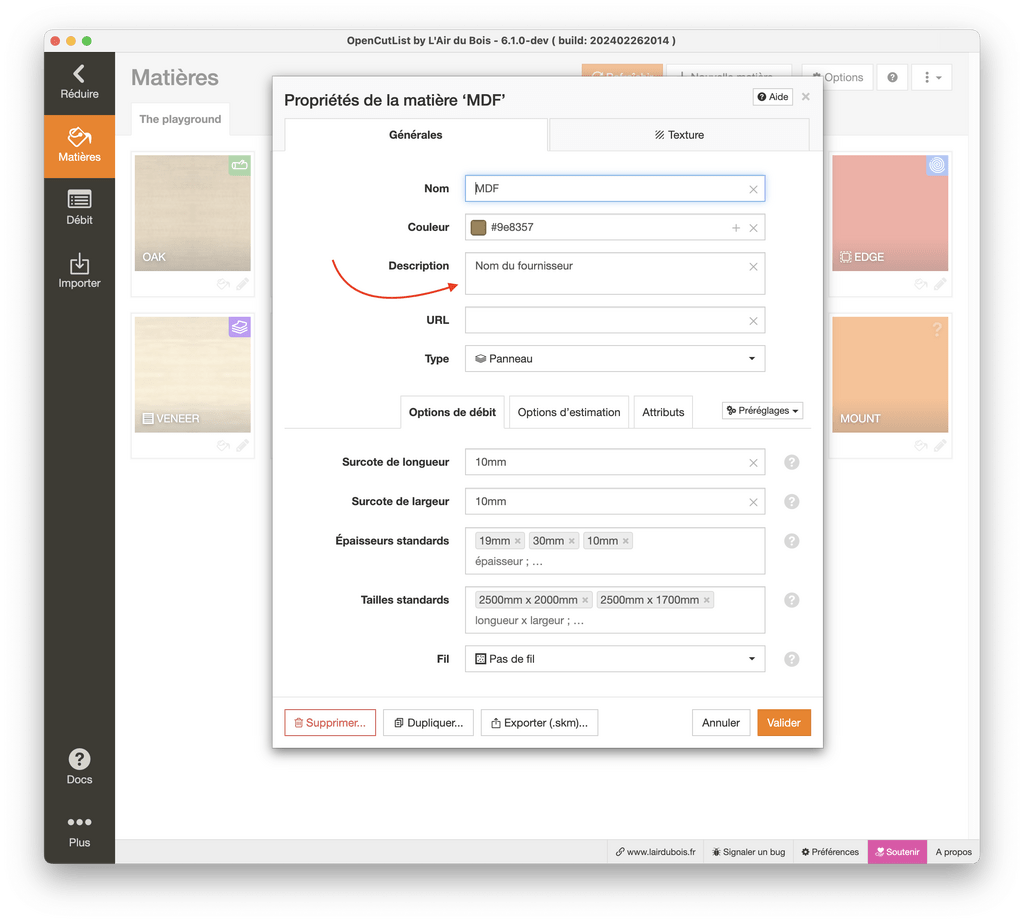Show help for Surcote de largeur
This screenshot has width=1024, height=922.
tap(792, 501)
